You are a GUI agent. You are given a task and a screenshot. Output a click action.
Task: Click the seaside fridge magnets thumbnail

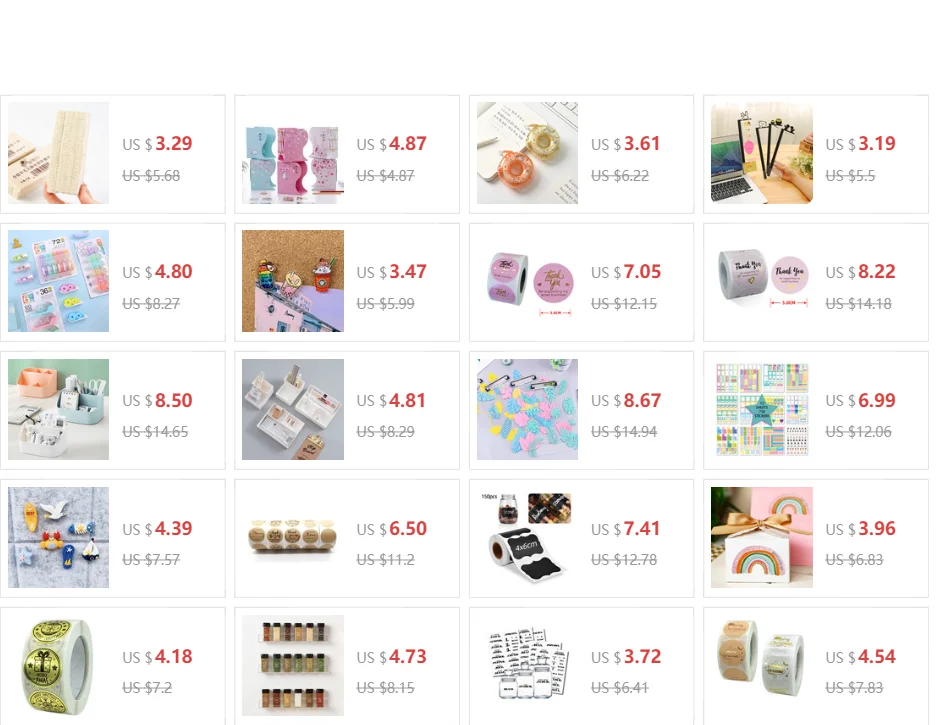click(58, 537)
